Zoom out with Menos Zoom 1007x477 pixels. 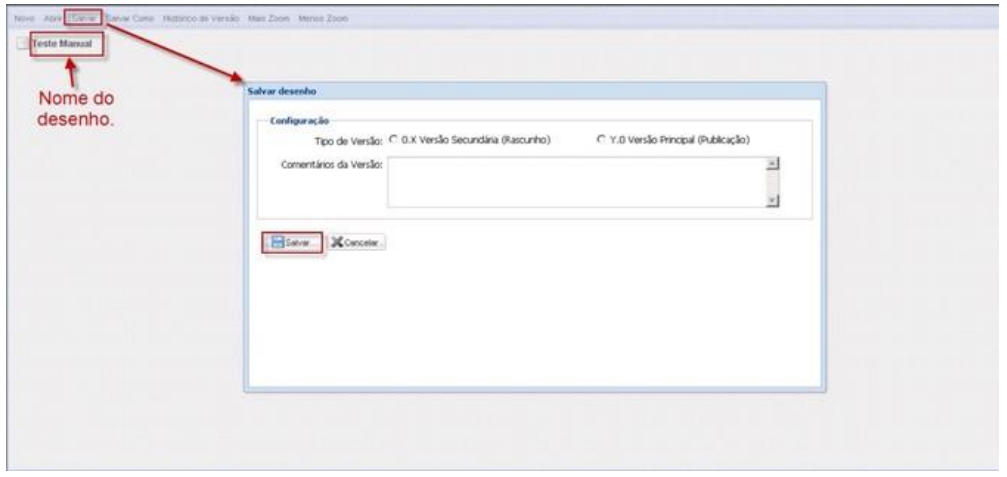[321, 20]
